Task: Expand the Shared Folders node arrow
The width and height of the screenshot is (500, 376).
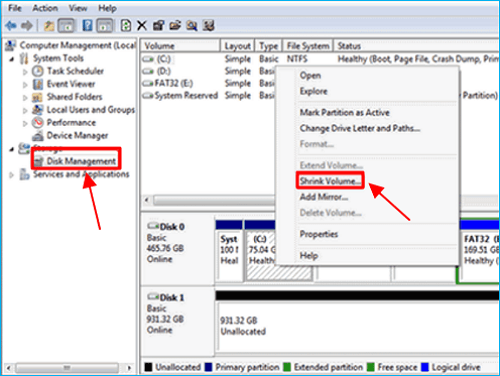Action: [x=25, y=97]
